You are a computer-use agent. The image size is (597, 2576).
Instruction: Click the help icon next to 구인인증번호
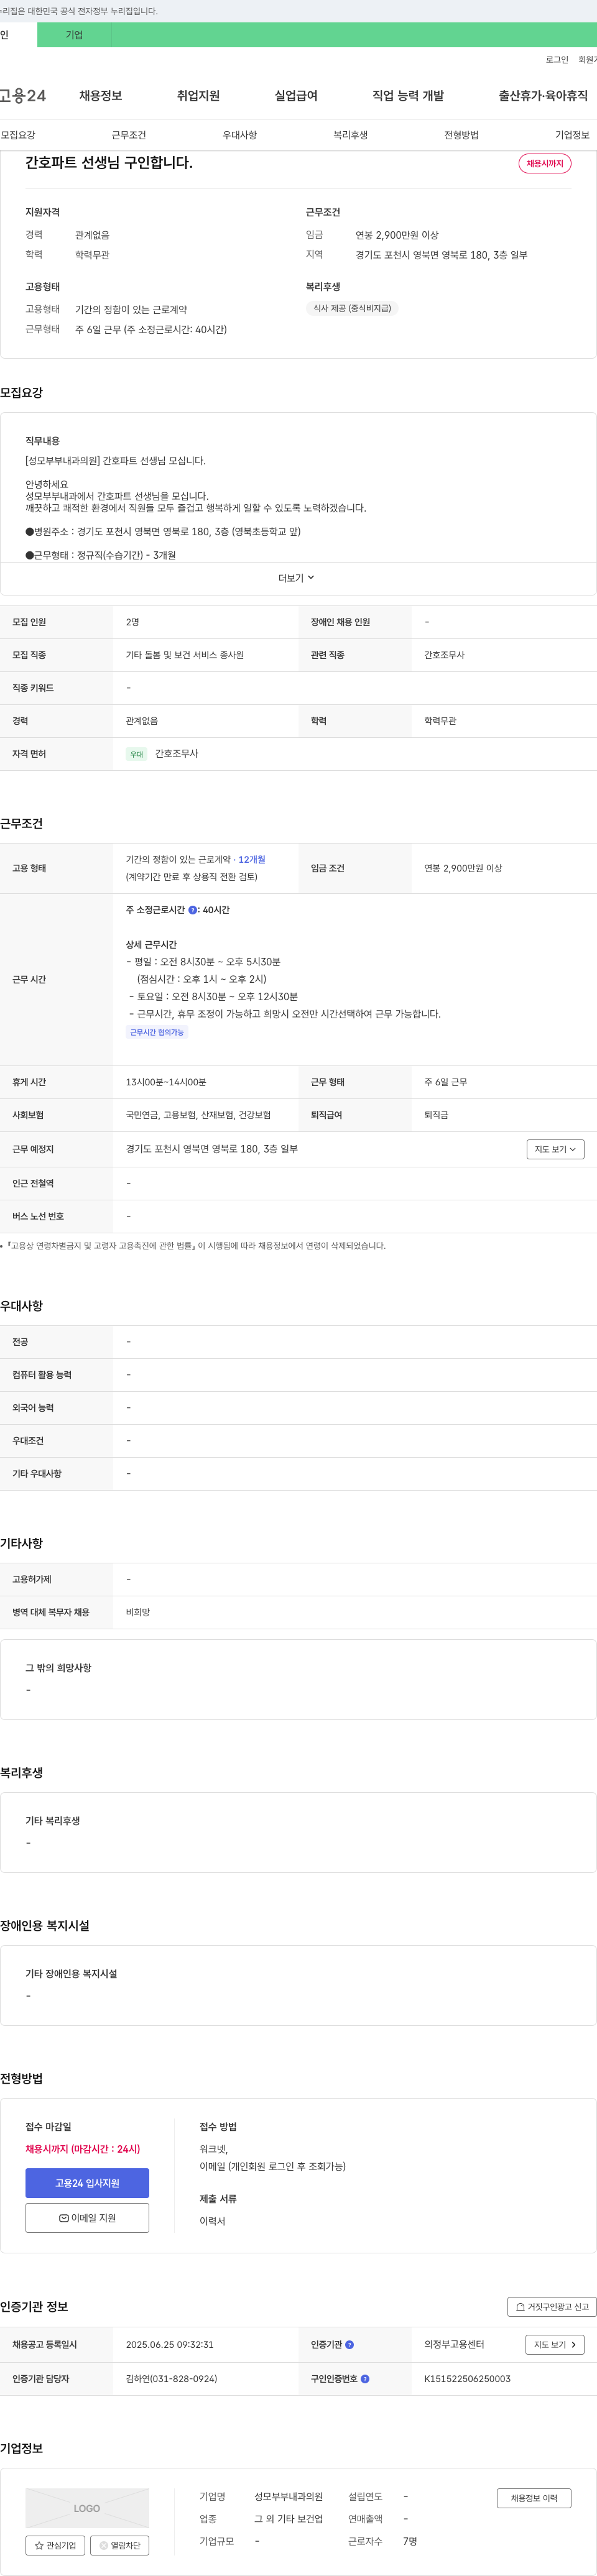click(365, 2379)
